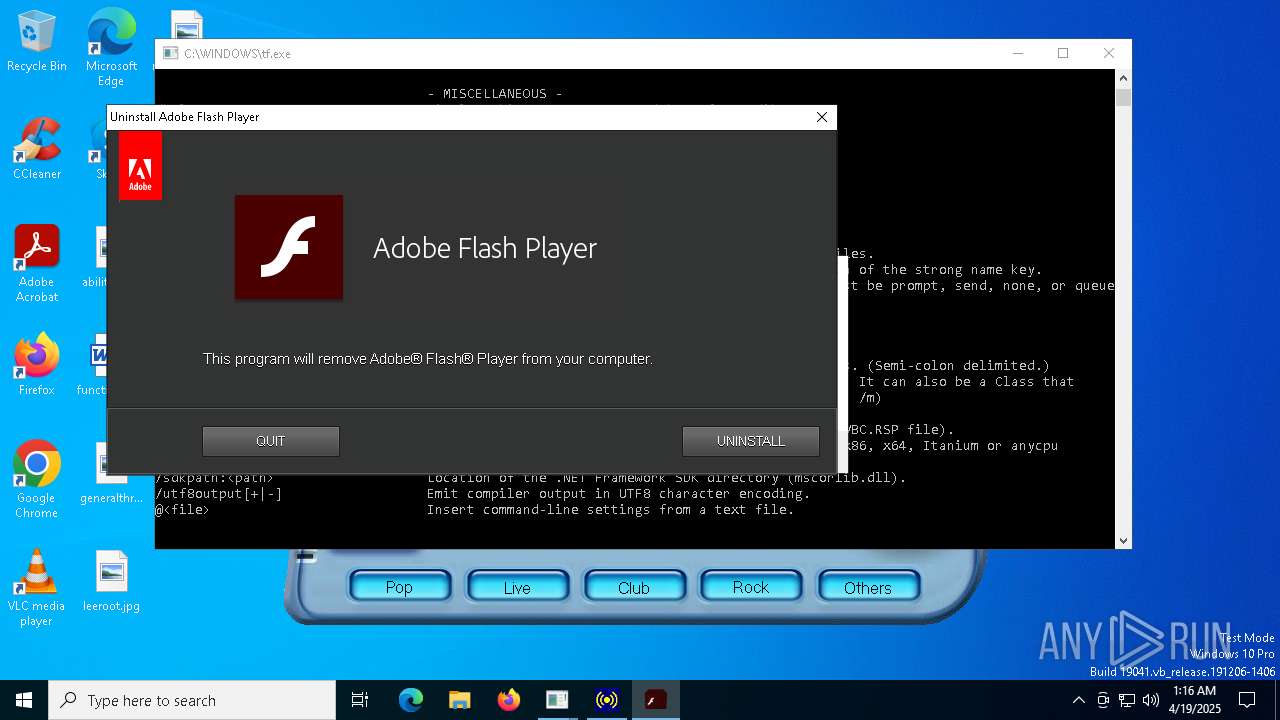Open the Microsoft Edge desktop shortcut

pos(111,48)
